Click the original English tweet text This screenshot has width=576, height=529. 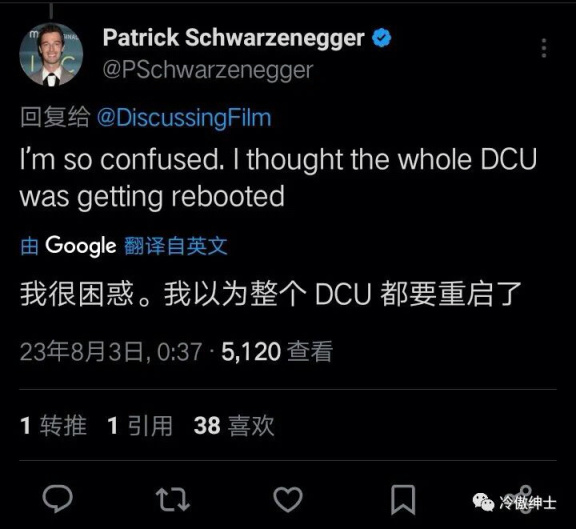point(278,178)
